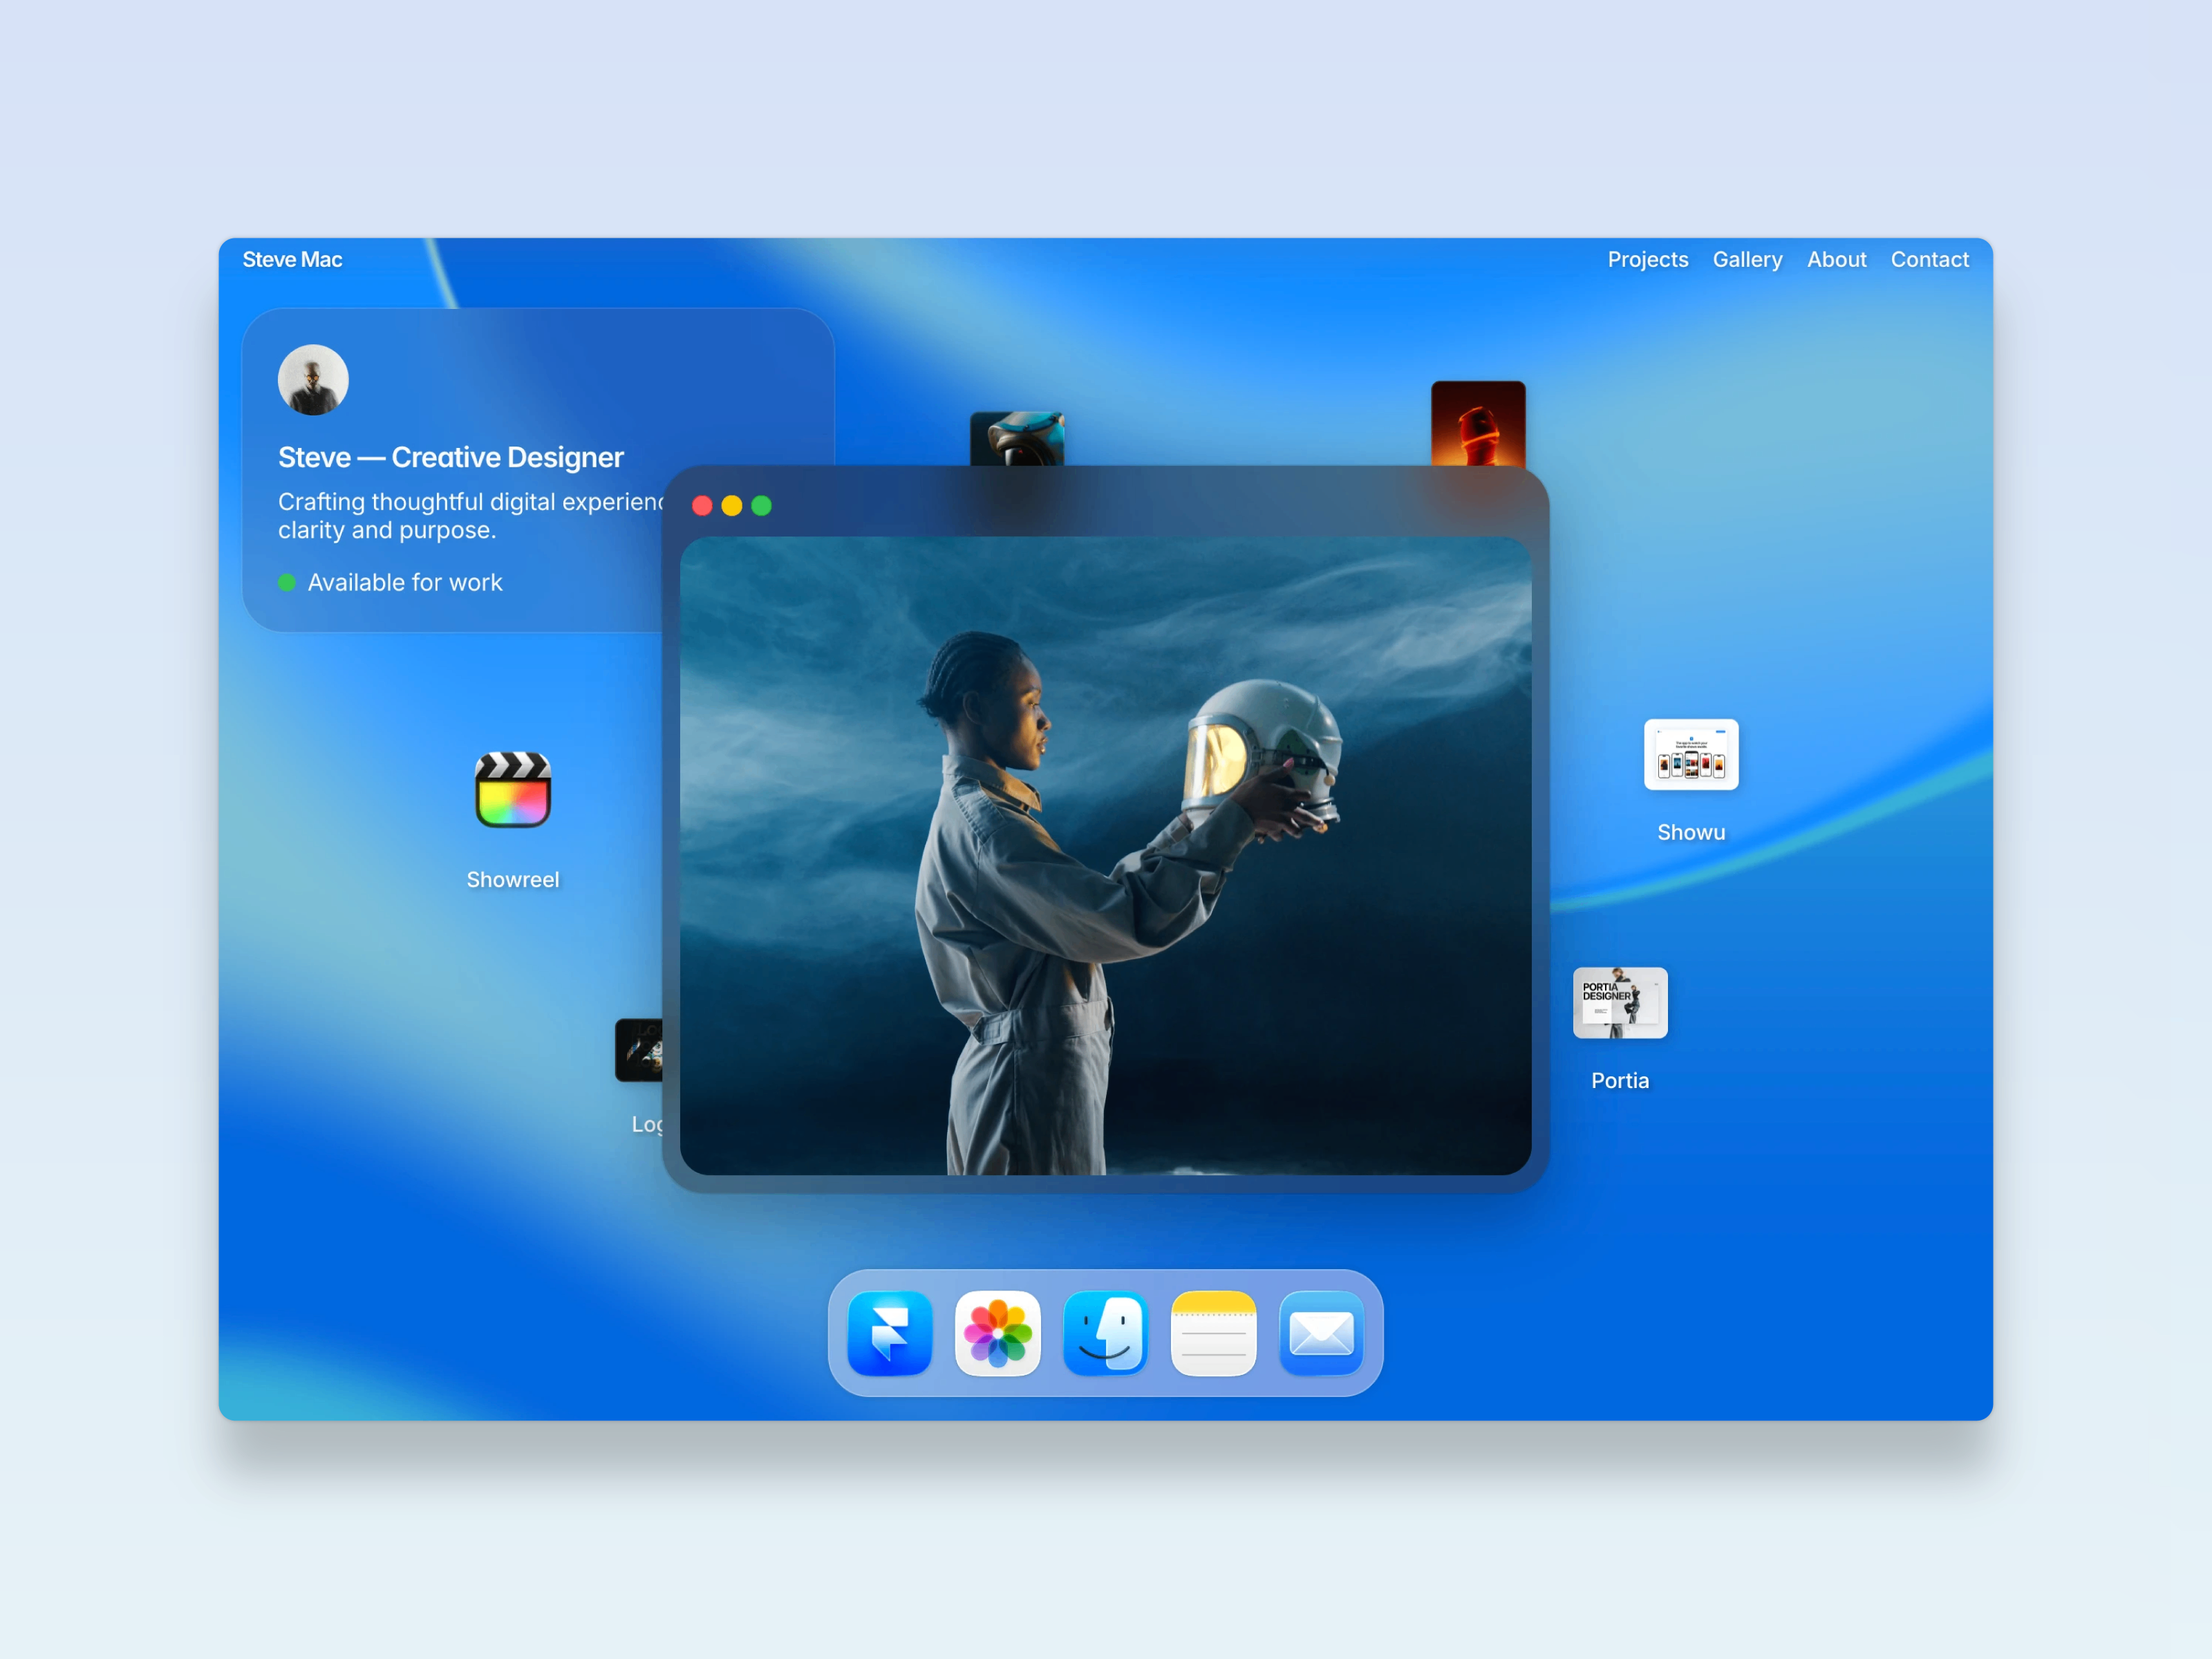Open the partly hidden dark Logo thumbnail
Viewport: 2212px width, 1659px height.
(639, 1050)
